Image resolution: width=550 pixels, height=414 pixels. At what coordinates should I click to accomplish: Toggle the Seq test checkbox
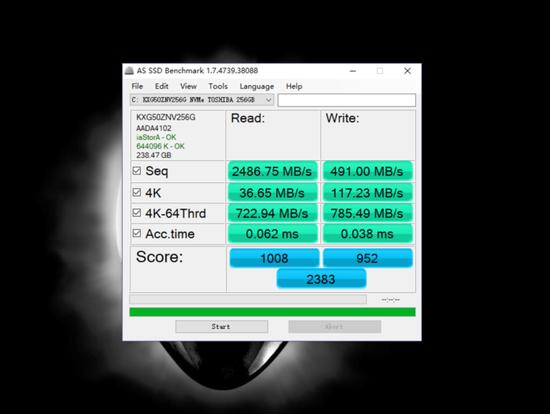(137, 171)
